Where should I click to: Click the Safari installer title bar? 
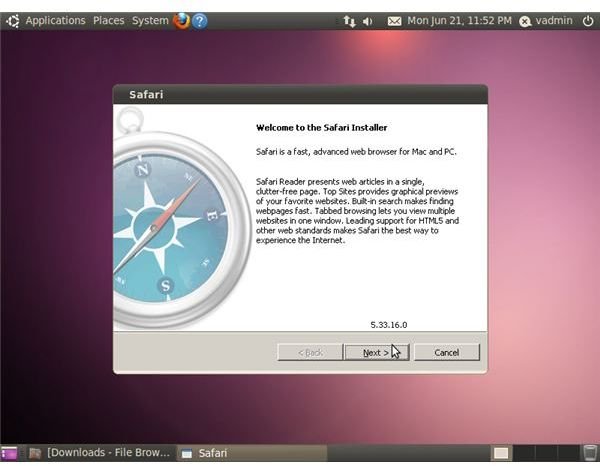(x=300, y=95)
